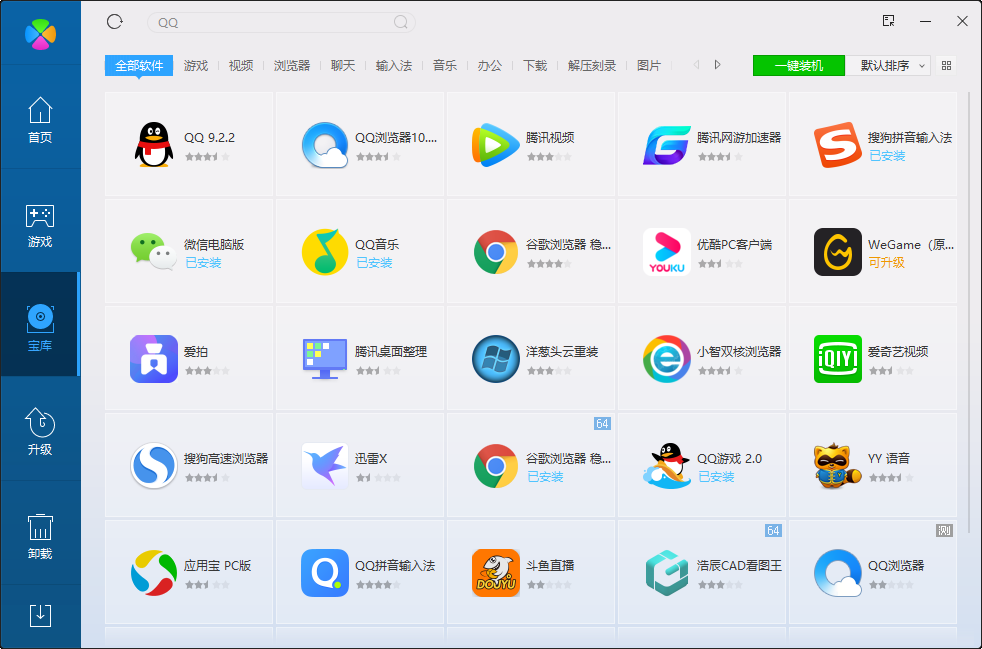Image resolution: width=982 pixels, height=649 pixels.
Task: Open the 默认排序 sort dropdown
Action: (887, 65)
